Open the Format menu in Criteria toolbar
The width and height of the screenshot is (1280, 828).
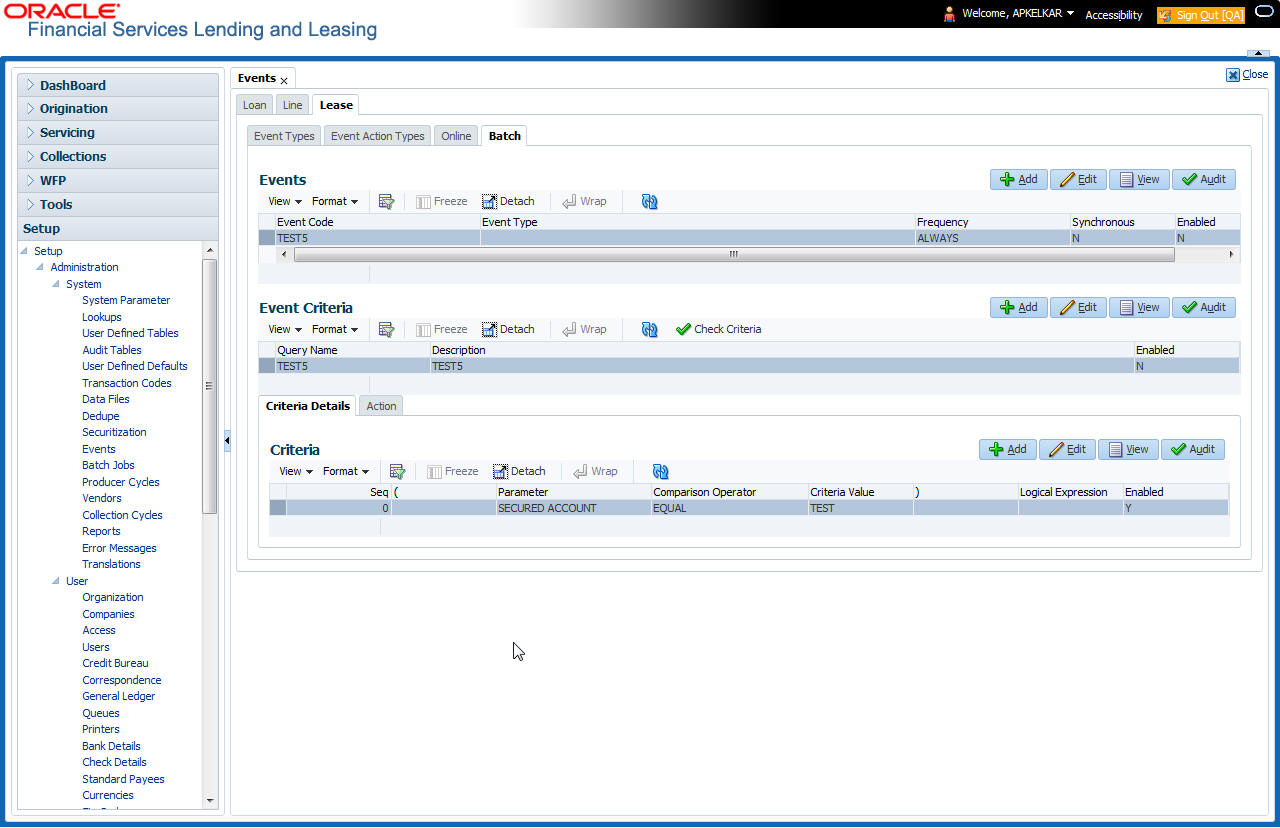(x=346, y=471)
